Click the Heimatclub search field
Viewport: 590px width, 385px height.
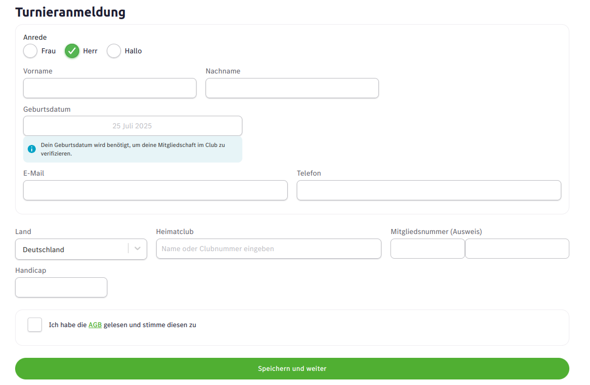pyautogui.click(x=269, y=249)
